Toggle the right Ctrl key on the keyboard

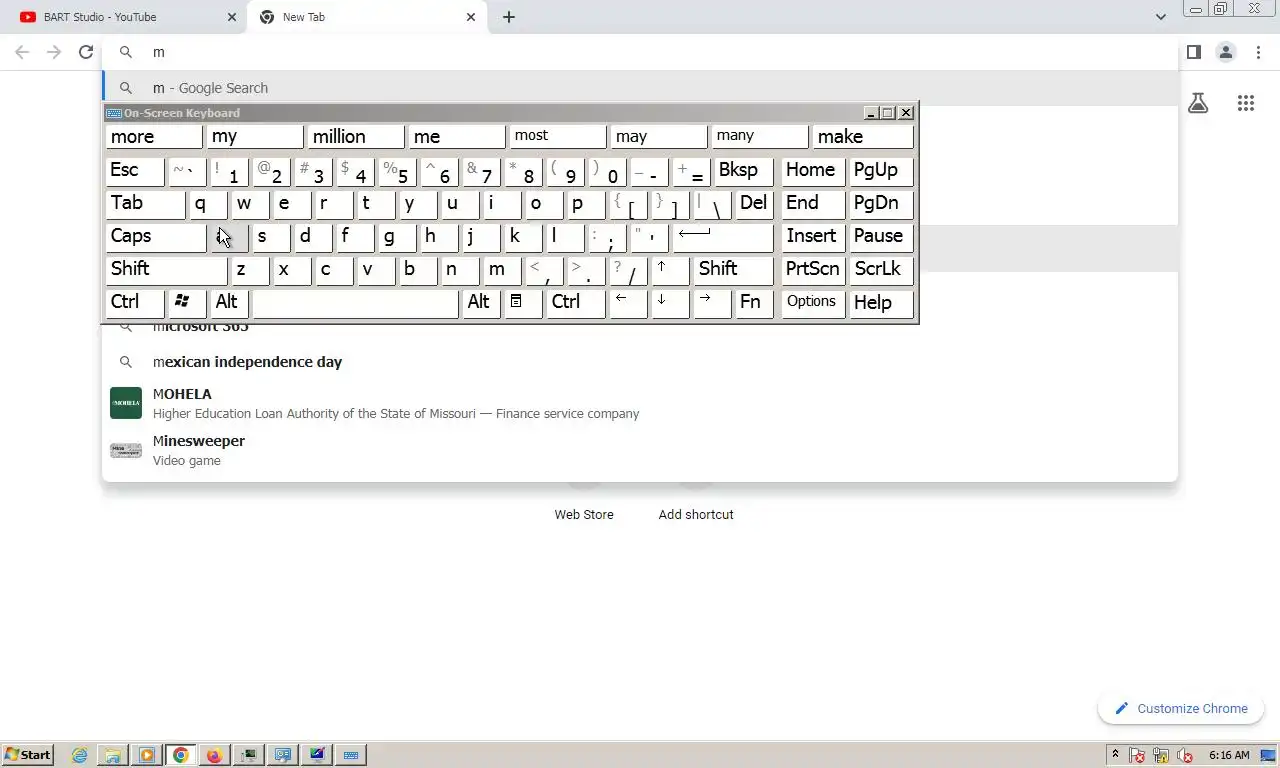pos(575,303)
